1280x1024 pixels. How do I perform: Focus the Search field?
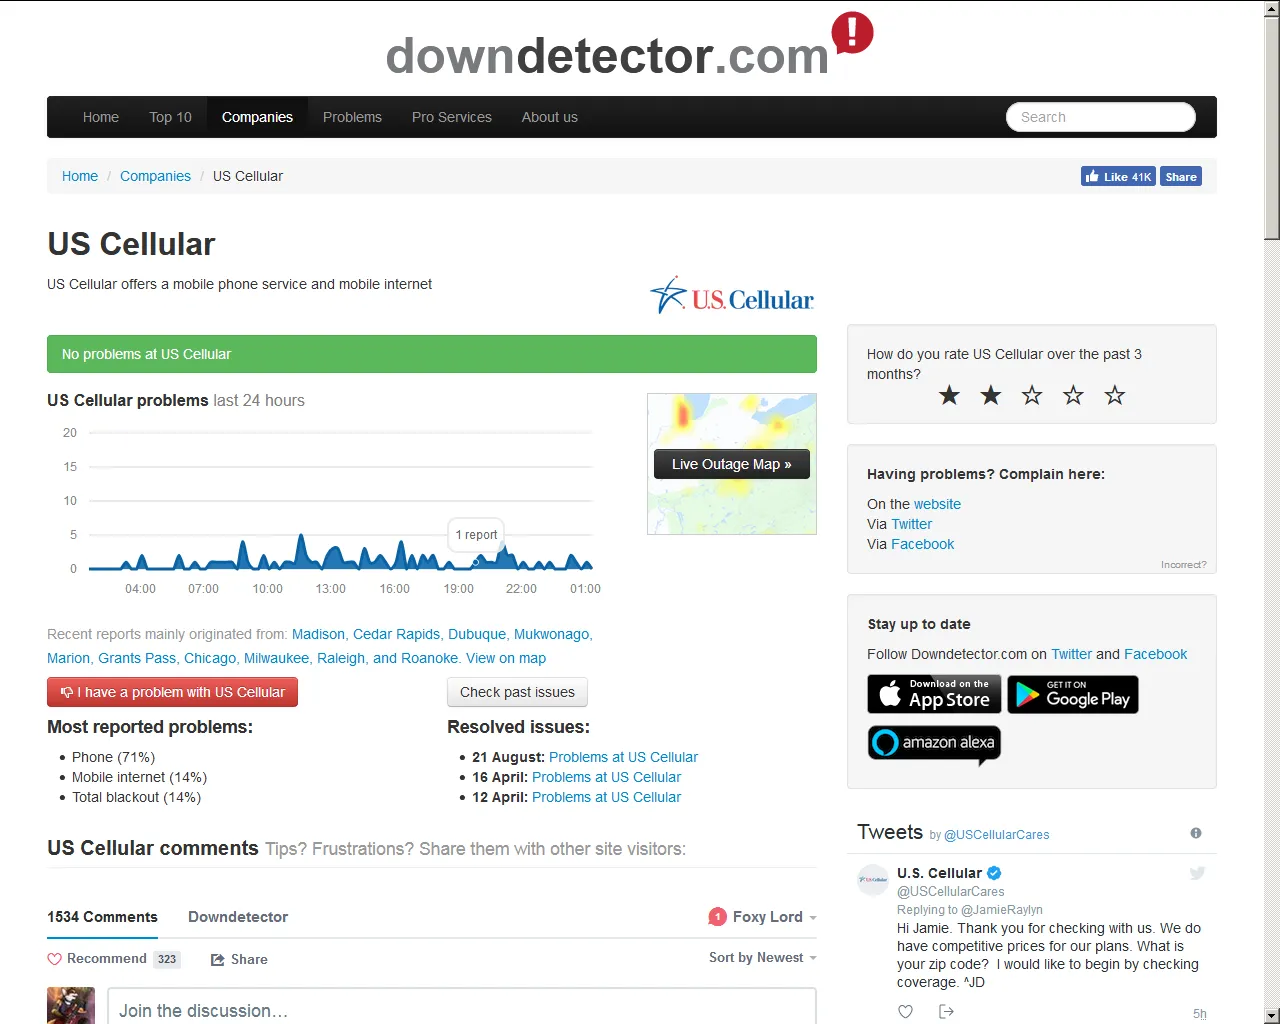click(x=1101, y=117)
